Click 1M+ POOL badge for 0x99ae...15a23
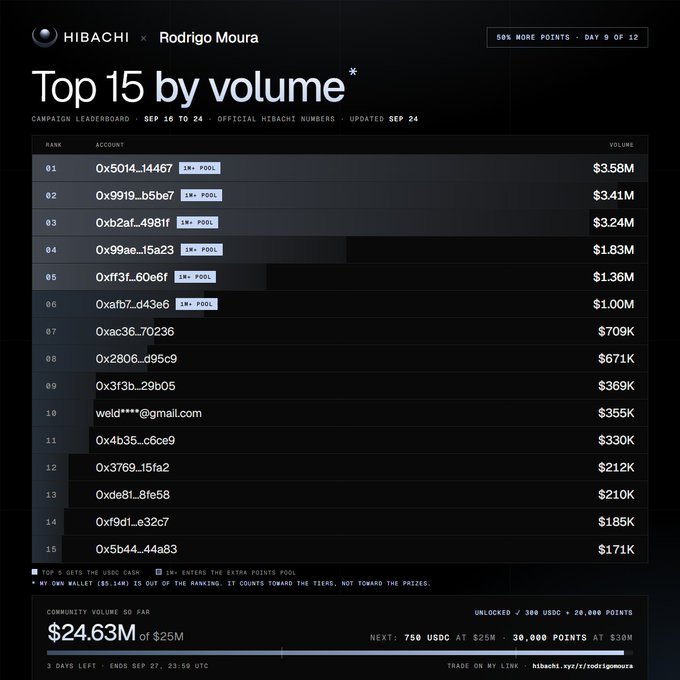 [202, 250]
